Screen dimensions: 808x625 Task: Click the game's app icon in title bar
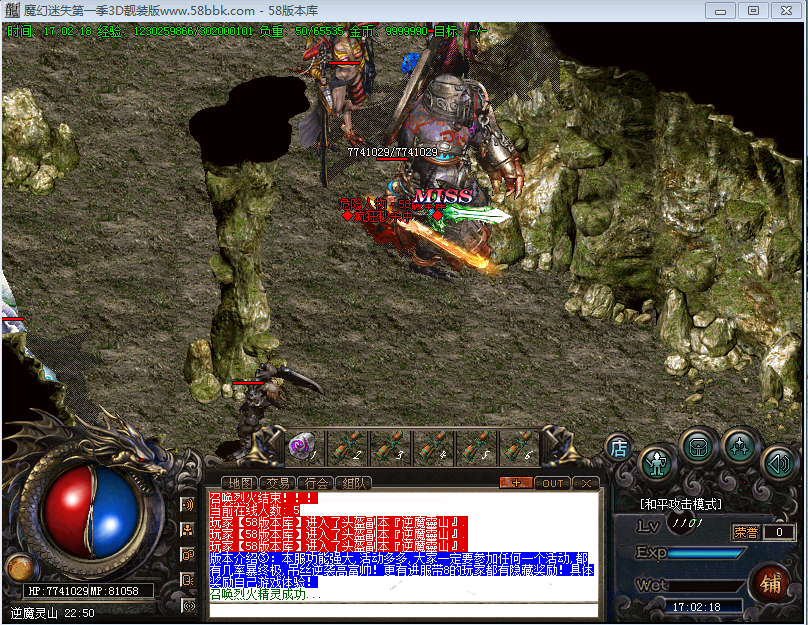point(12,10)
